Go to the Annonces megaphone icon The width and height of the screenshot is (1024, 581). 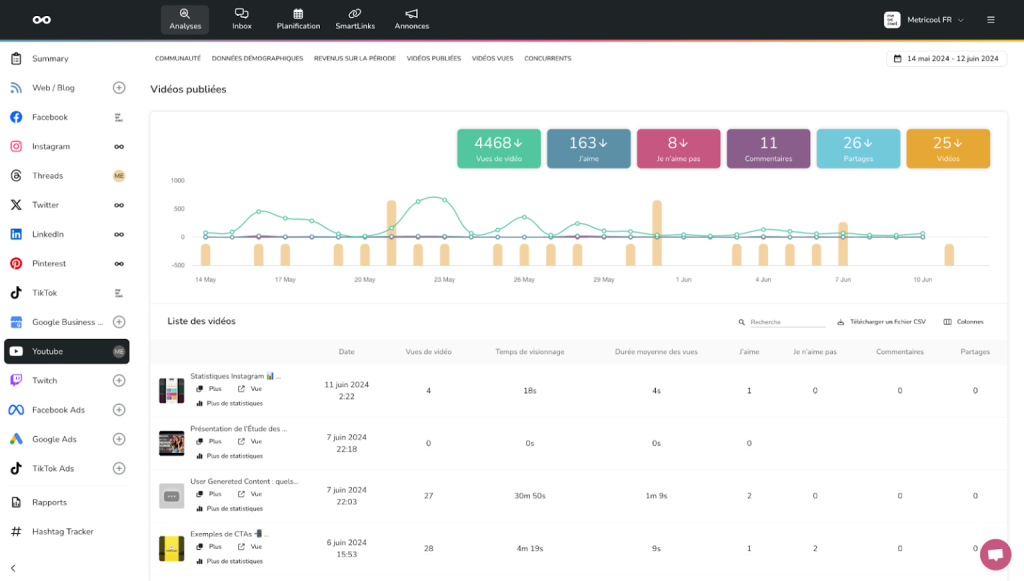click(411, 14)
